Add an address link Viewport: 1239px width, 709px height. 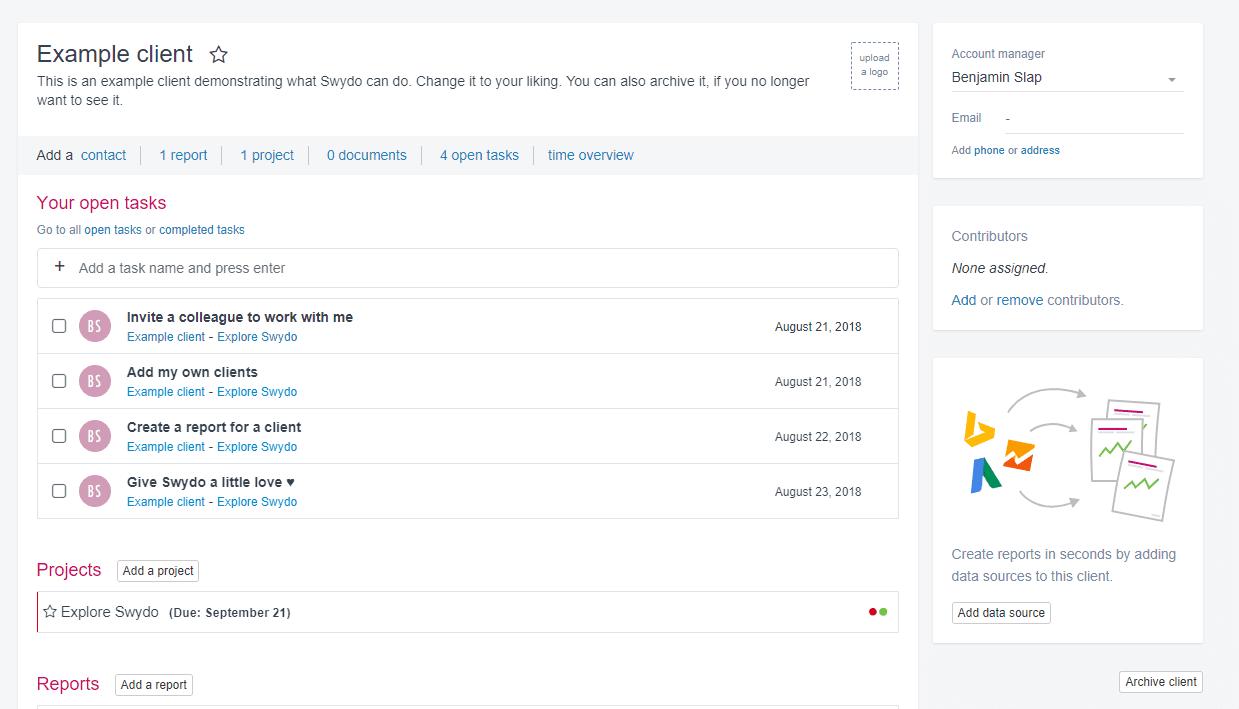[x=1040, y=150]
